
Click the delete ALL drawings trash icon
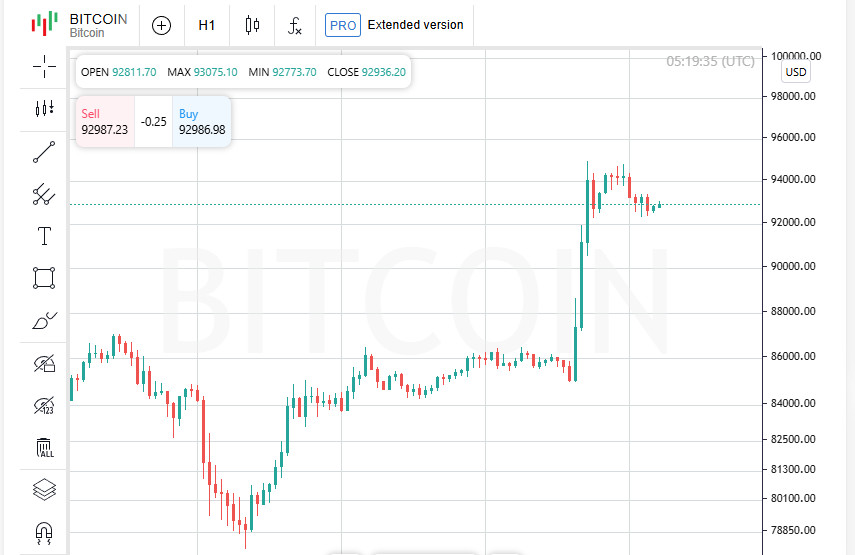[x=44, y=447]
